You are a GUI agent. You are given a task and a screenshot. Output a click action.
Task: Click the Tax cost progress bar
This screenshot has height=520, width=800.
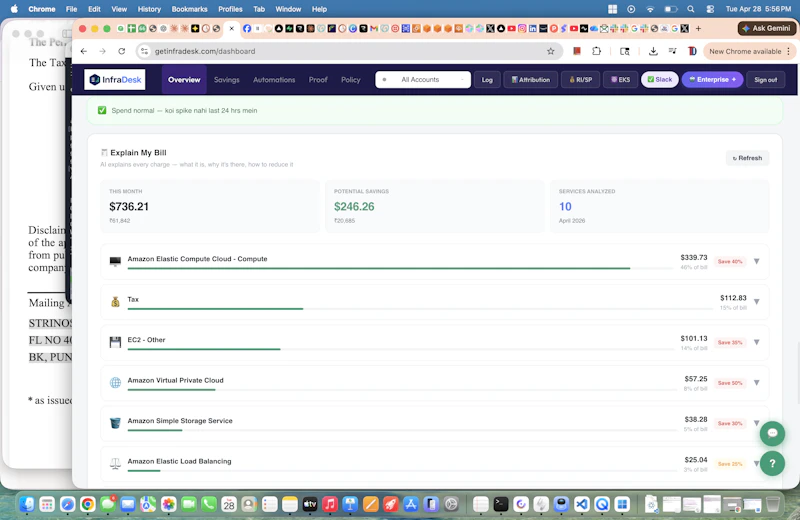(x=420, y=309)
